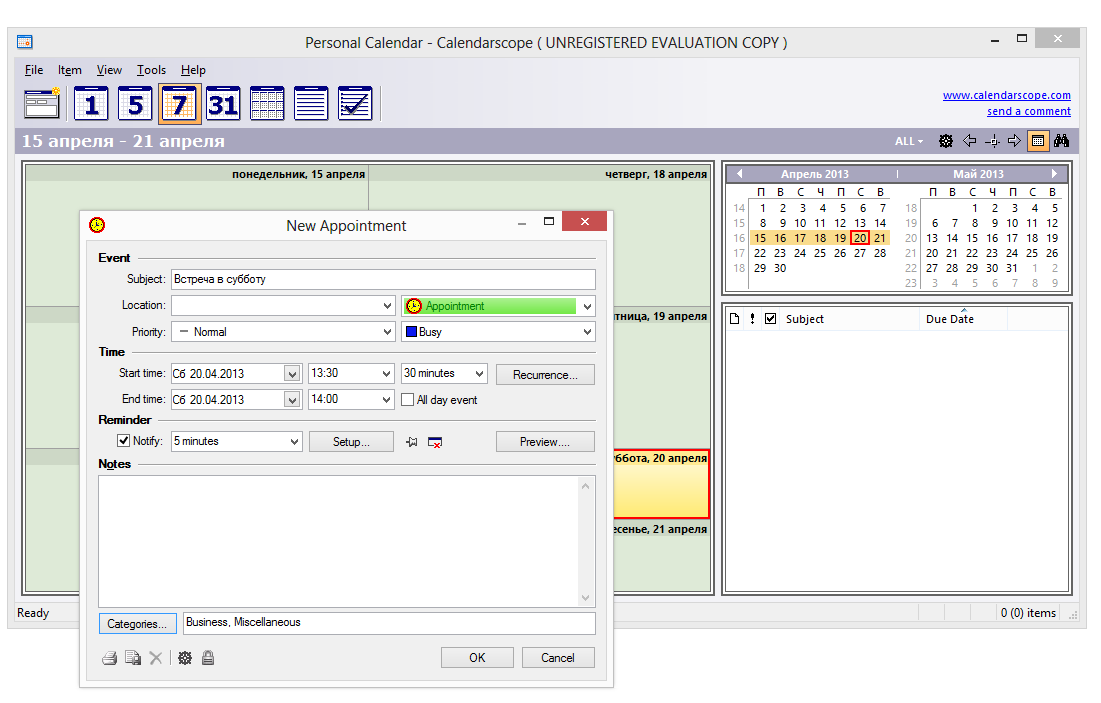The height and width of the screenshot is (703, 1101).
Task: Uncheck the Notify reminder checkbox
Action: pyautogui.click(x=124, y=441)
